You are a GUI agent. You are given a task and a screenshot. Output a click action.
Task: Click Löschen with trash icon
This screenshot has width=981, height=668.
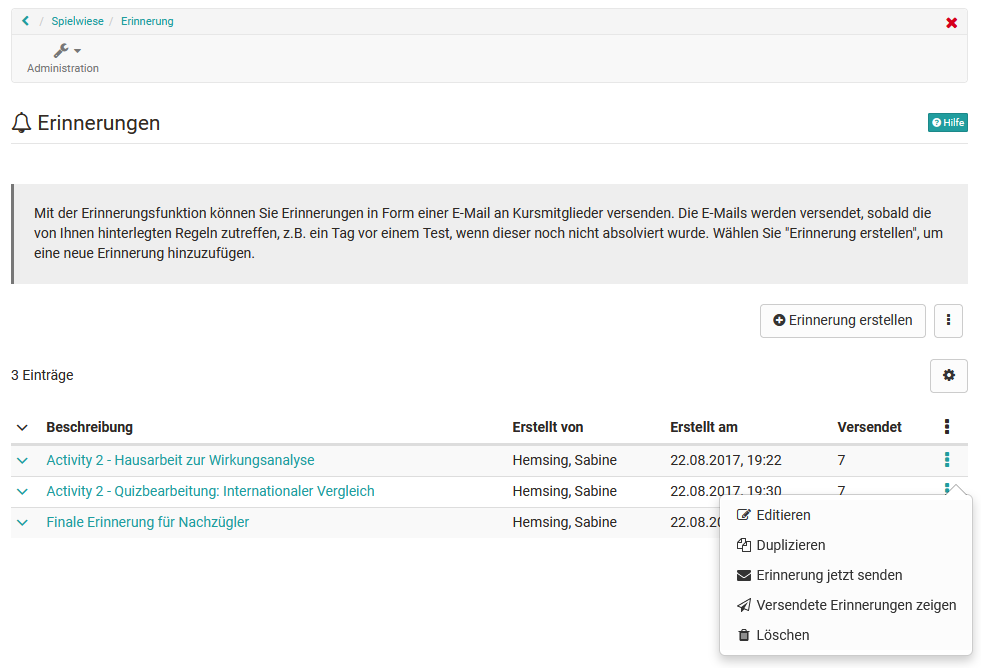[782, 636]
